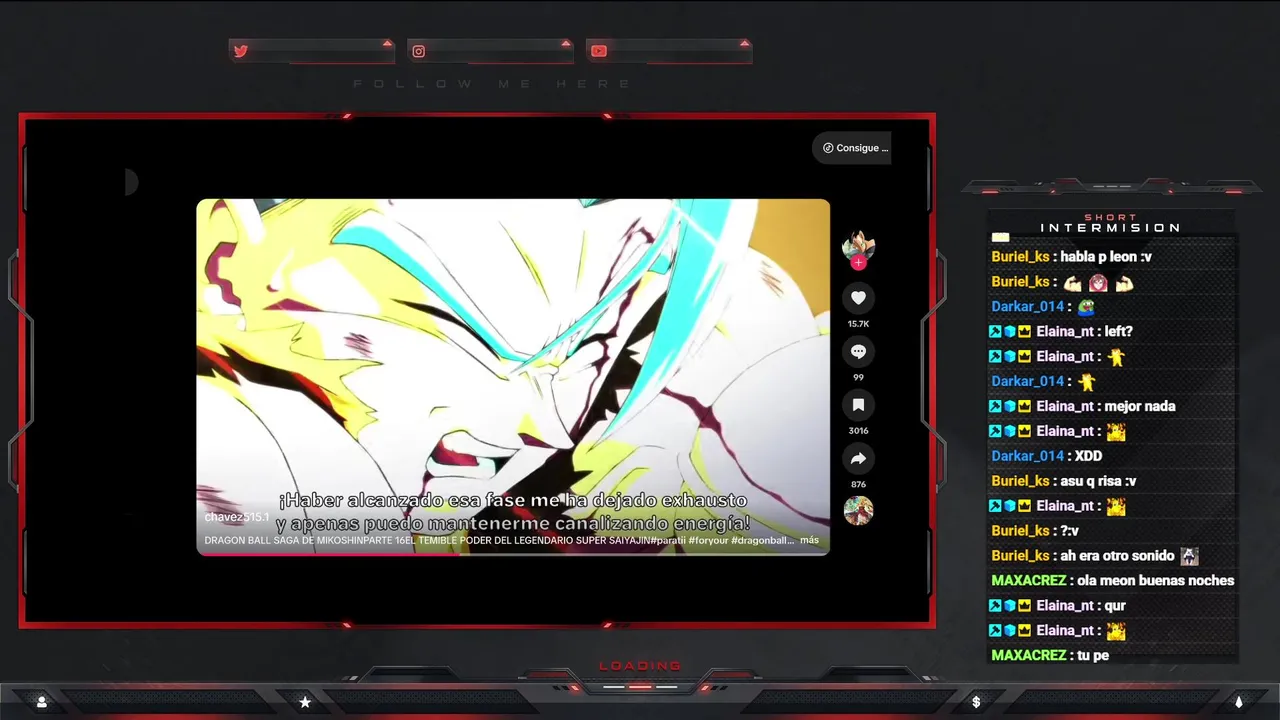This screenshot has height=720, width=1280.
Task: Click the chat message 'qur' from Elaina_nt
Action: 1115,606
